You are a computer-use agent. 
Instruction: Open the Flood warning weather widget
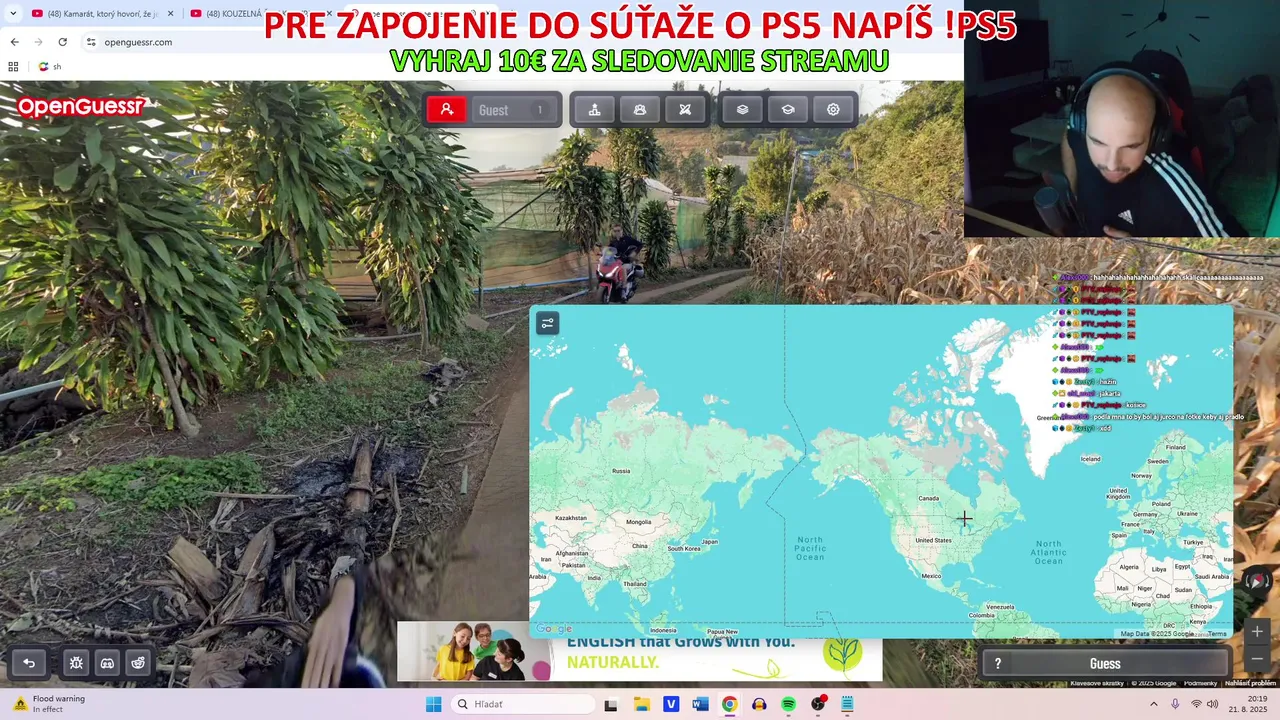click(x=50, y=704)
